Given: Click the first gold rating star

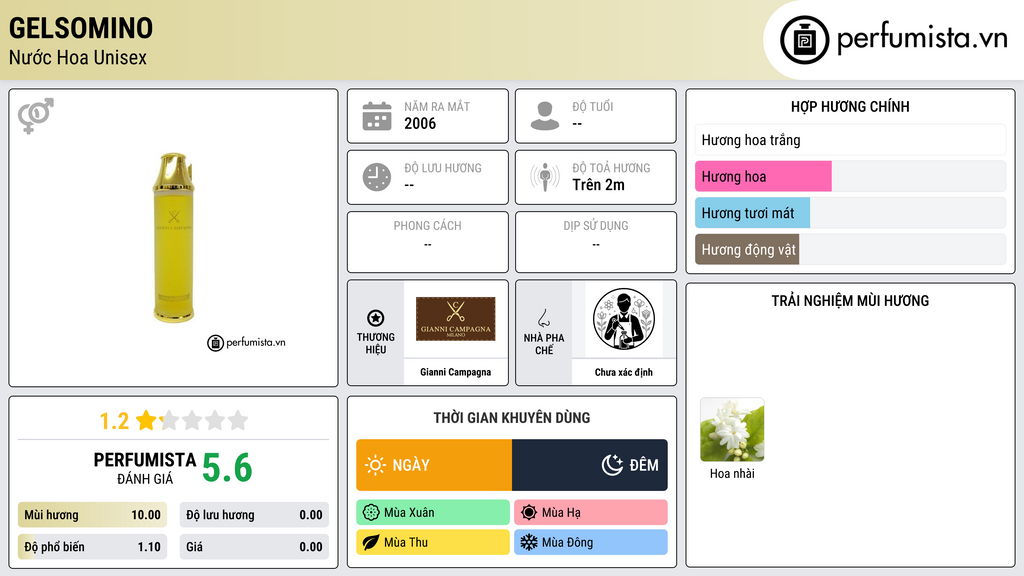Looking at the screenshot, I should click(146, 420).
